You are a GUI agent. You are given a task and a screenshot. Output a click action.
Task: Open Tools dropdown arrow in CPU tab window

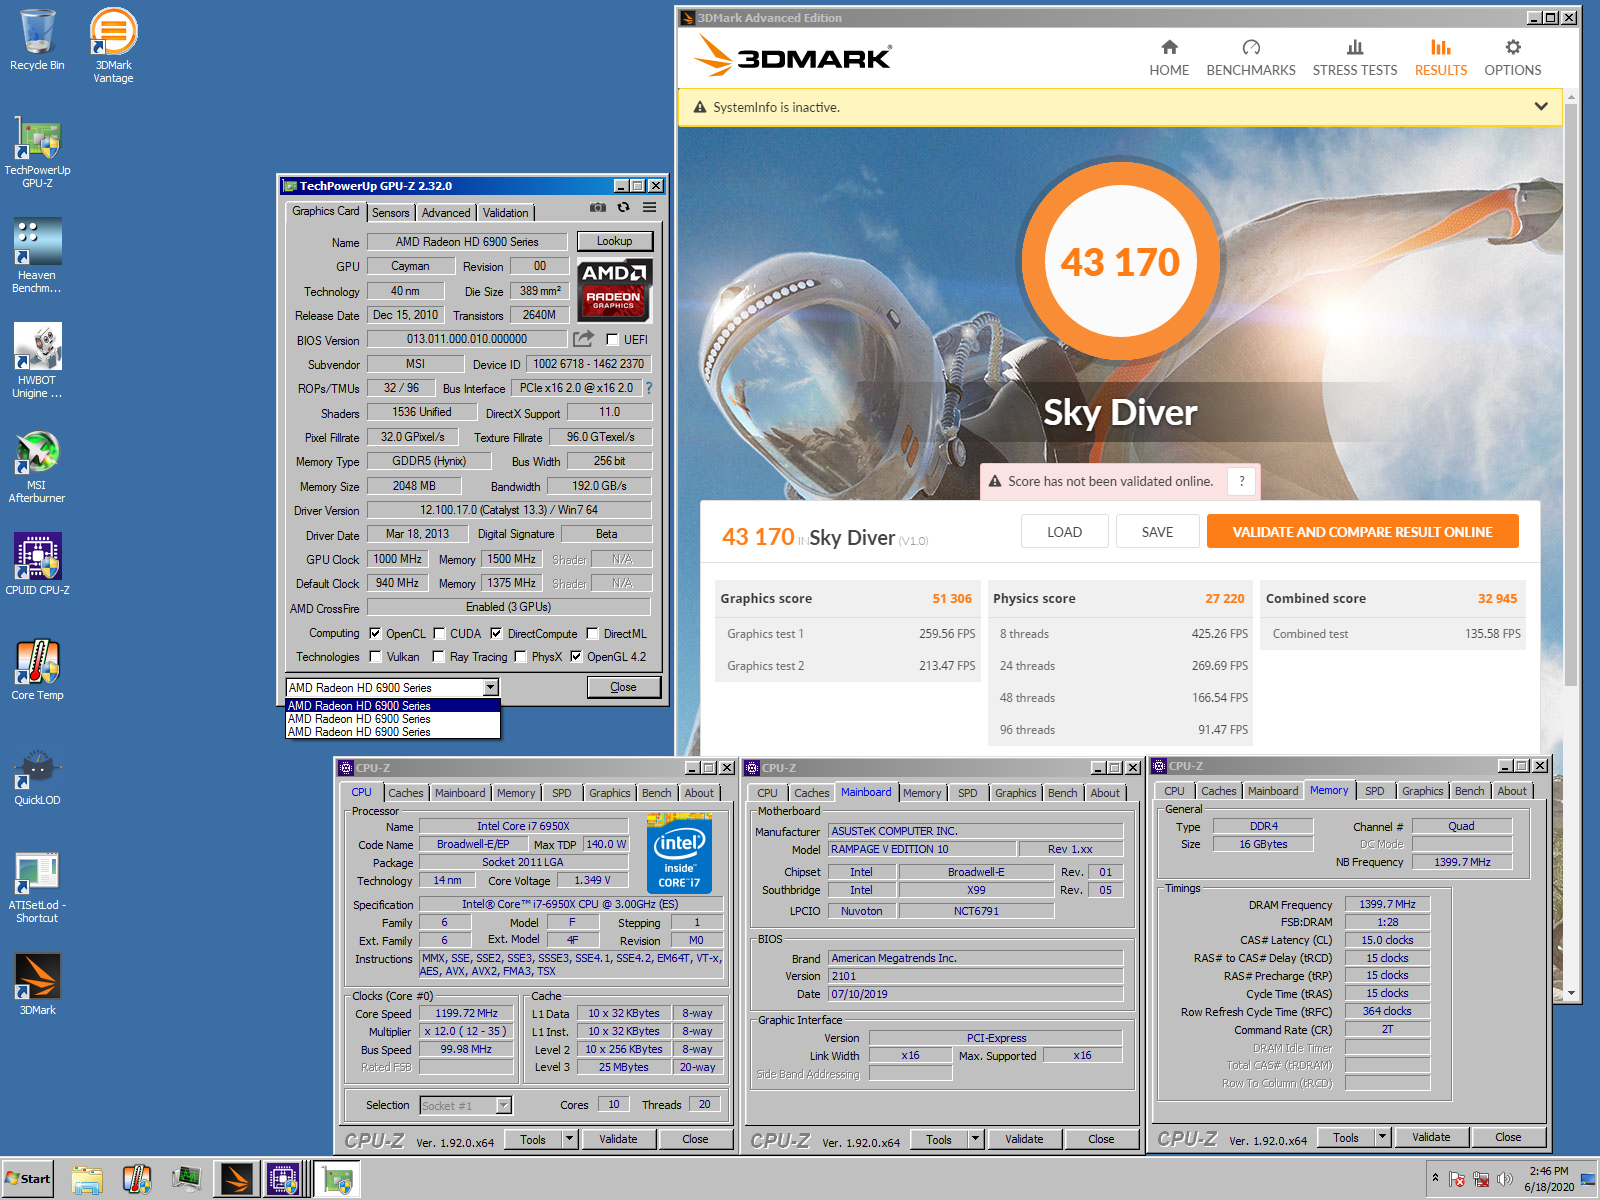[x=570, y=1139]
